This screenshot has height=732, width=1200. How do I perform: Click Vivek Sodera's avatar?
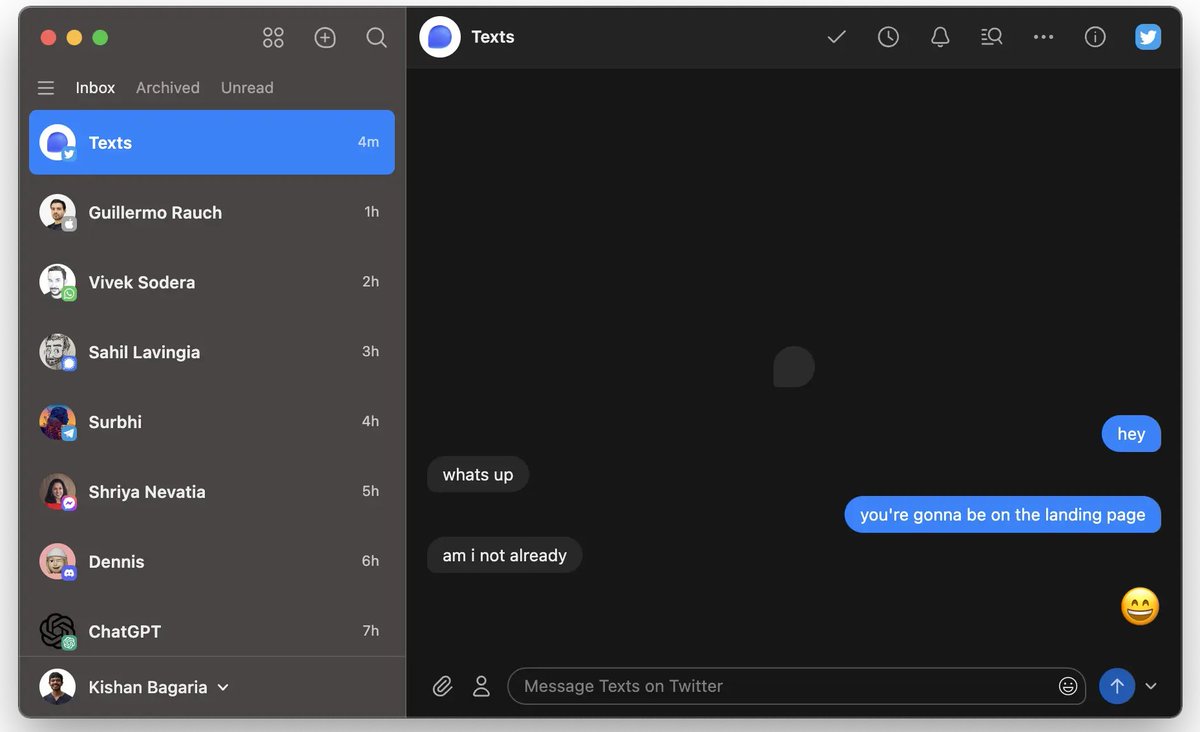pyautogui.click(x=57, y=282)
